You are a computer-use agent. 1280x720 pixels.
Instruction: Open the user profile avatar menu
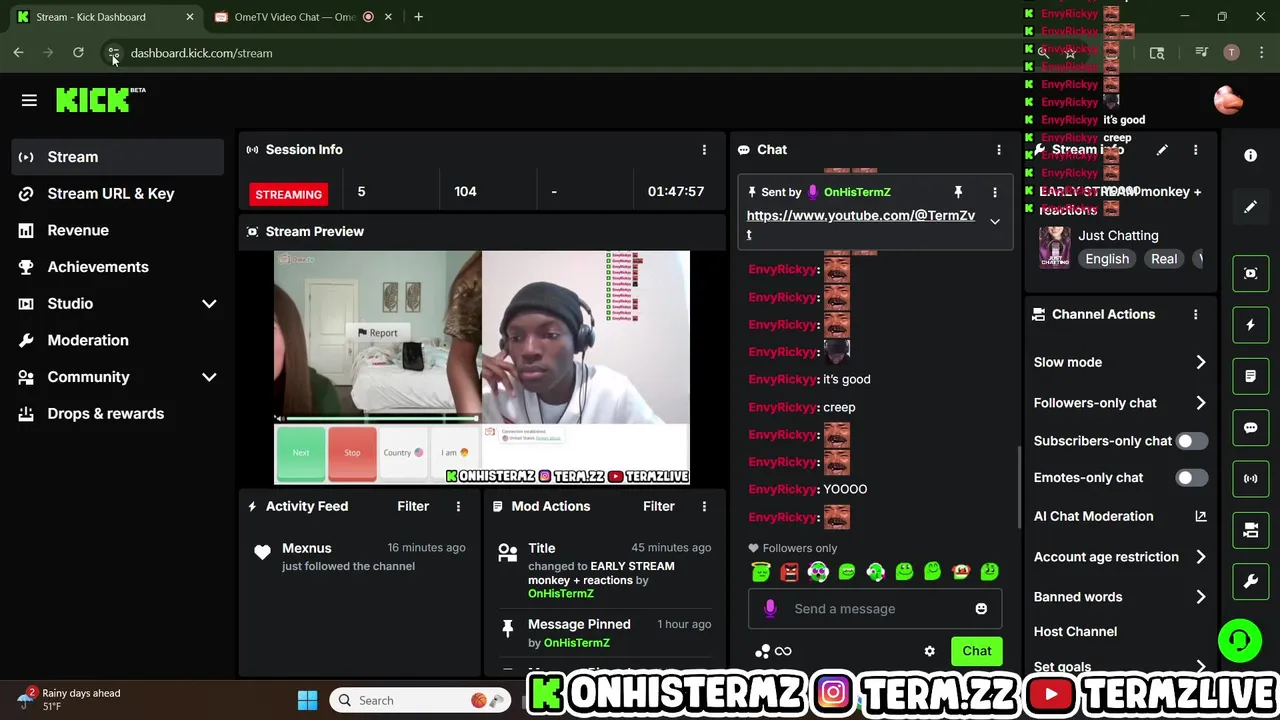click(x=1228, y=100)
